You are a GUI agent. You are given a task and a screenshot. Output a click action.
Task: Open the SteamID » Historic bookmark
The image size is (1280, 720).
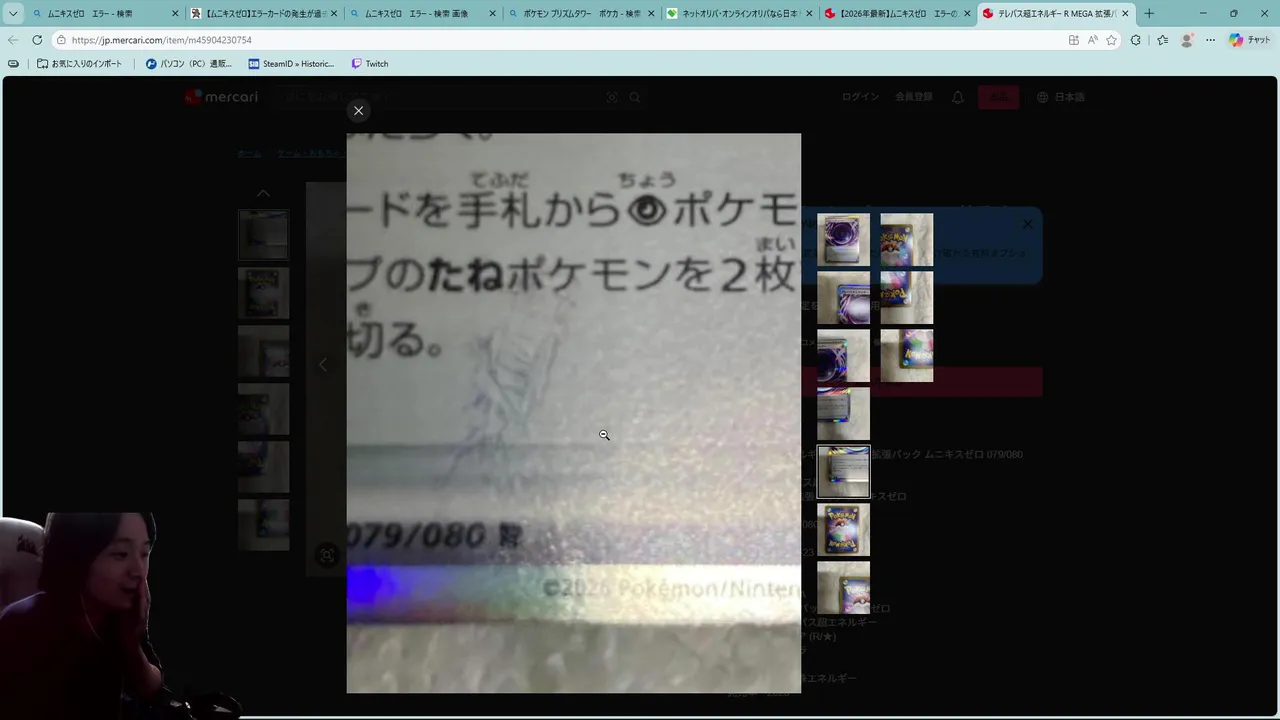tap(291, 64)
